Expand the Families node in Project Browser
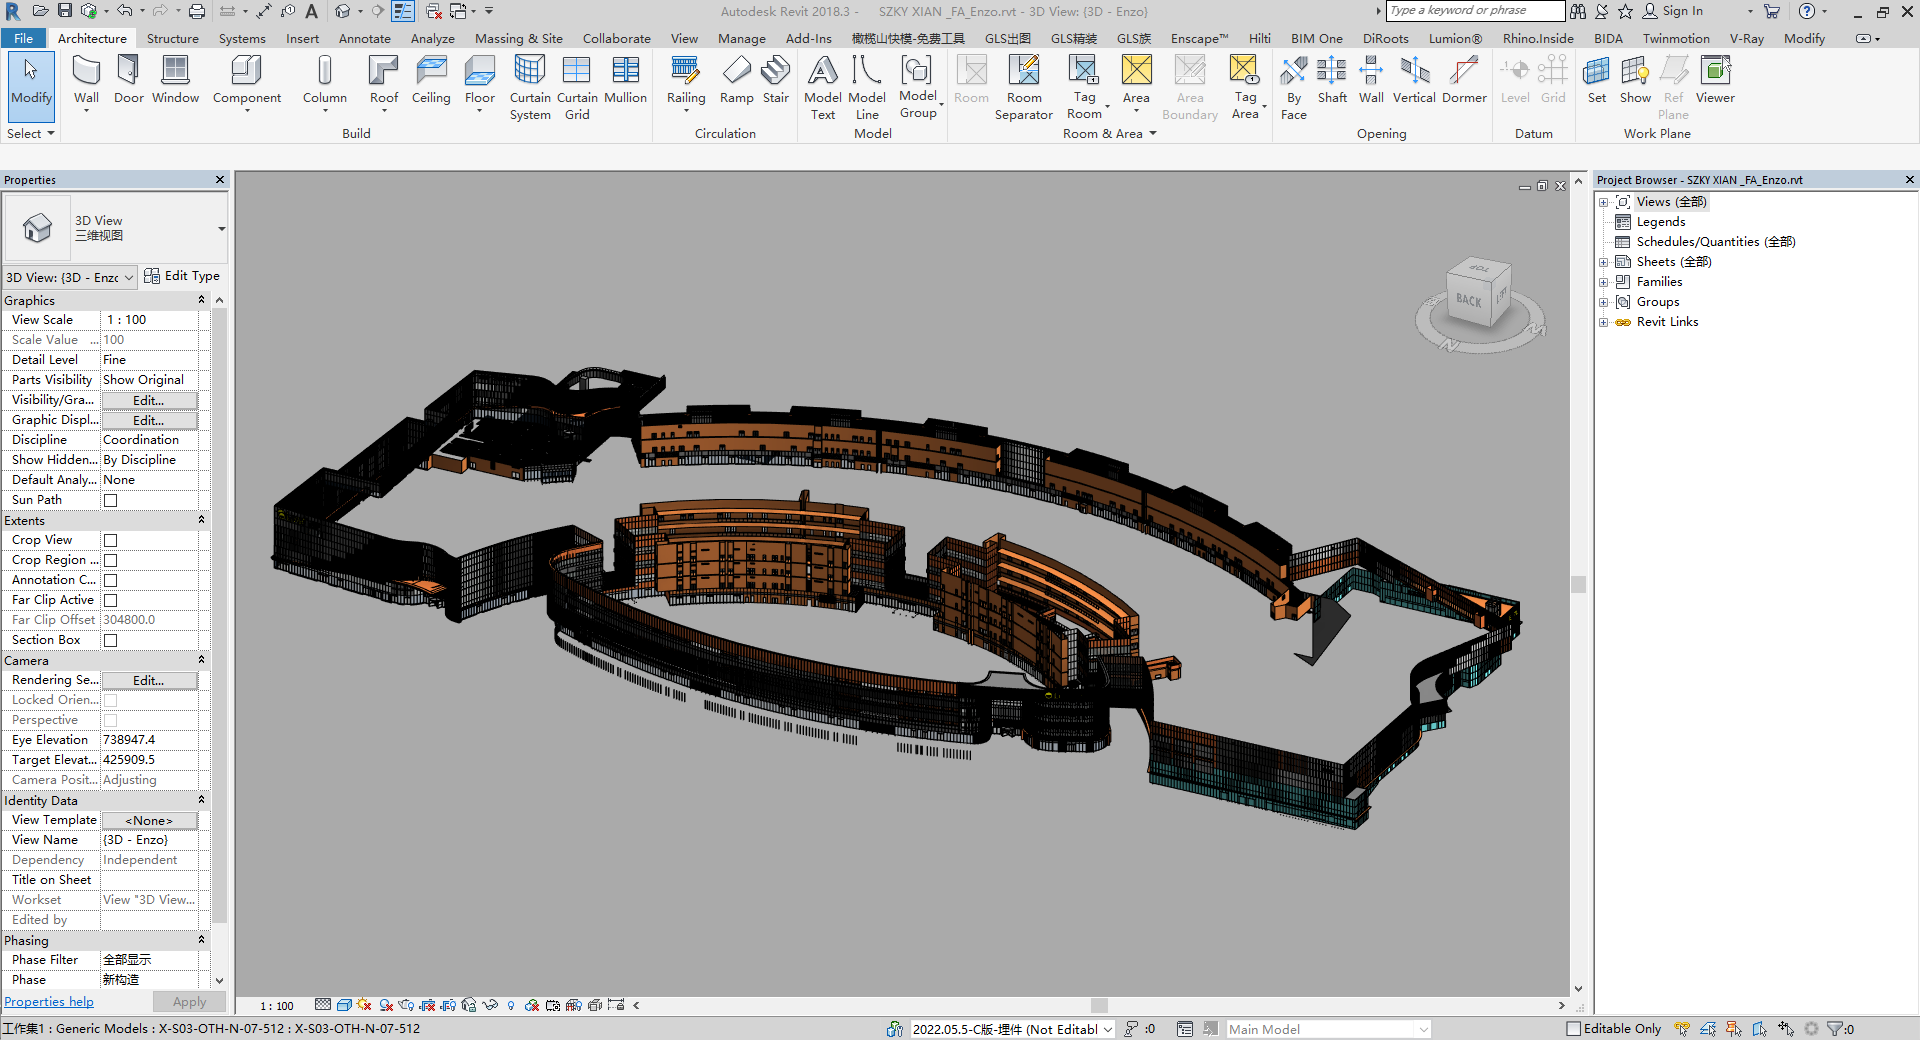 coord(1604,282)
